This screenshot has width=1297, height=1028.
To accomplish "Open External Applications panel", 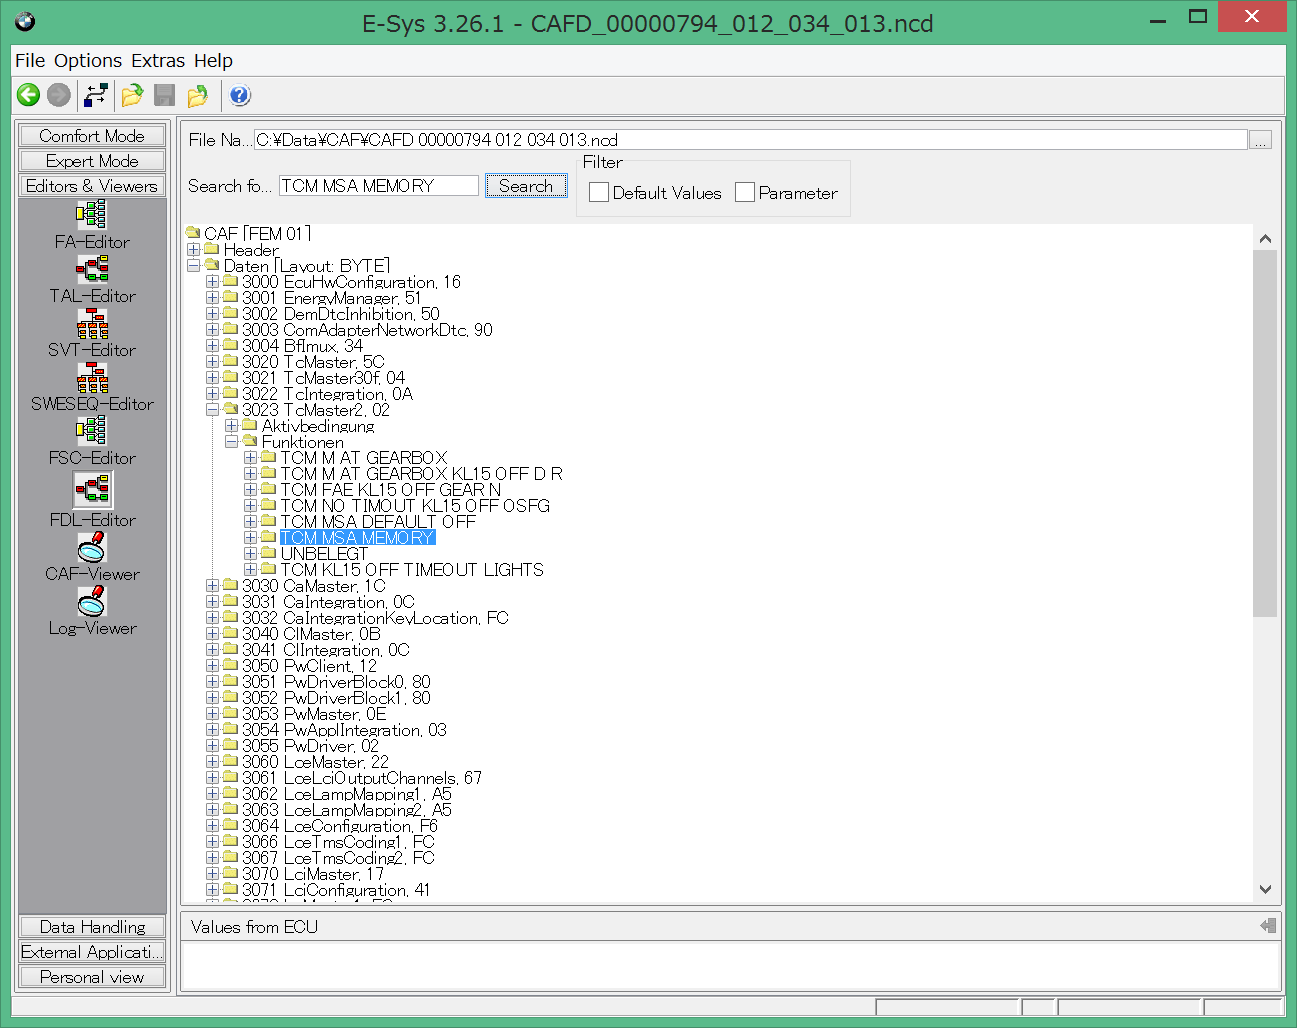I will tap(92, 951).
